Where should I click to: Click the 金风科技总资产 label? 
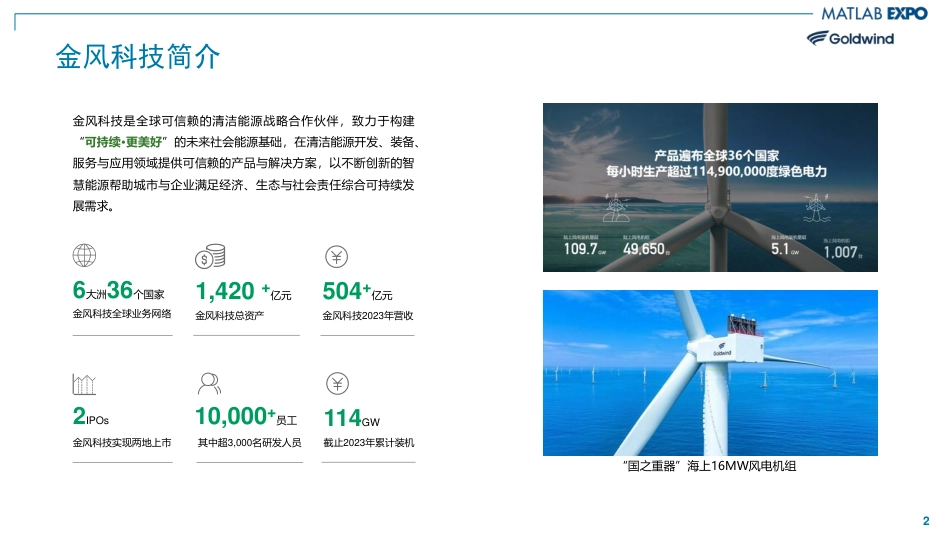[x=230, y=316]
